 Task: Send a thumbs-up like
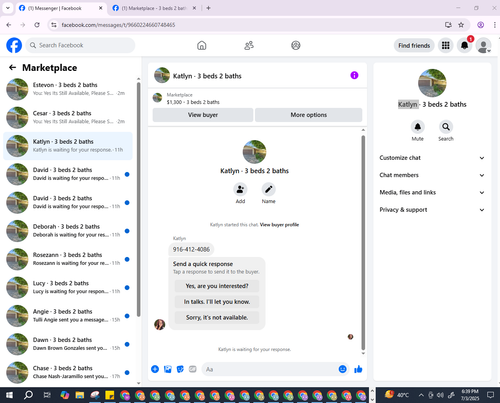358,369
